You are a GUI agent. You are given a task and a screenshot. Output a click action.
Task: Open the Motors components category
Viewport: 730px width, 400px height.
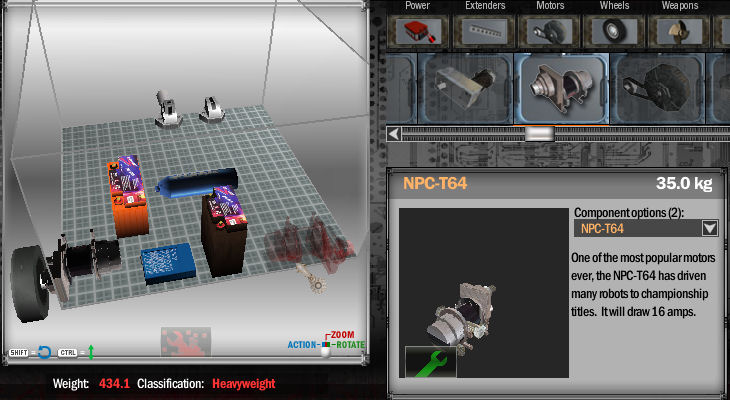[x=549, y=31]
